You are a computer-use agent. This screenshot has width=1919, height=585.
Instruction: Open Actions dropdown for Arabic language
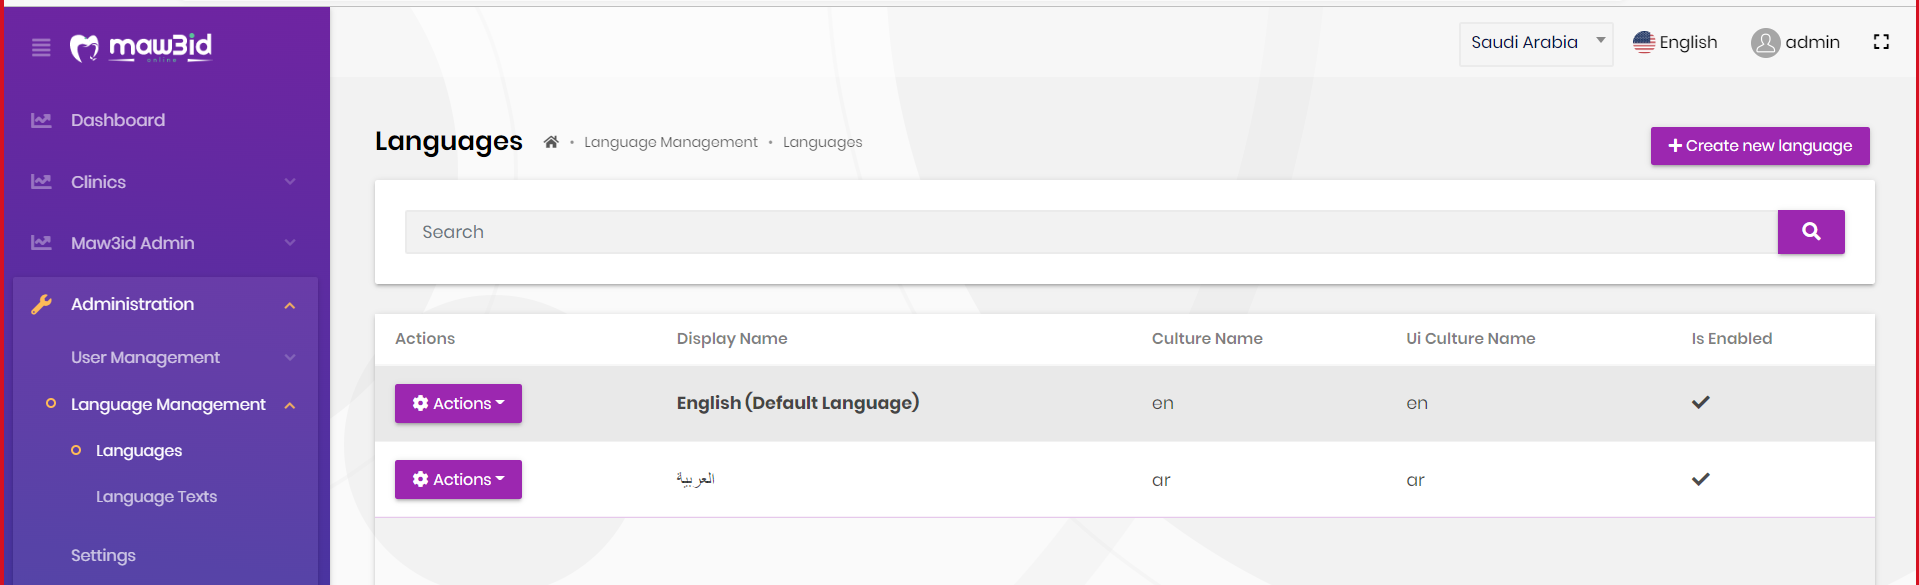click(x=458, y=479)
